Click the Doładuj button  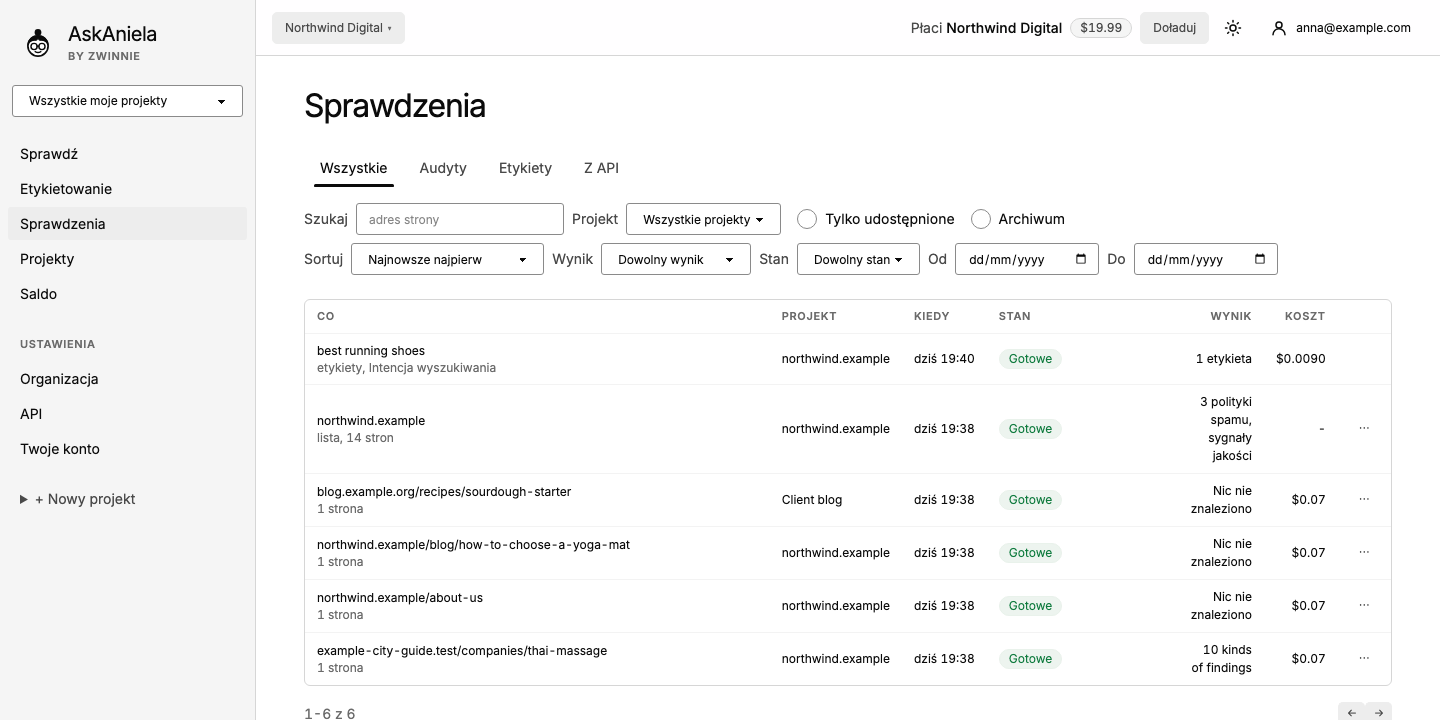pyautogui.click(x=1174, y=28)
